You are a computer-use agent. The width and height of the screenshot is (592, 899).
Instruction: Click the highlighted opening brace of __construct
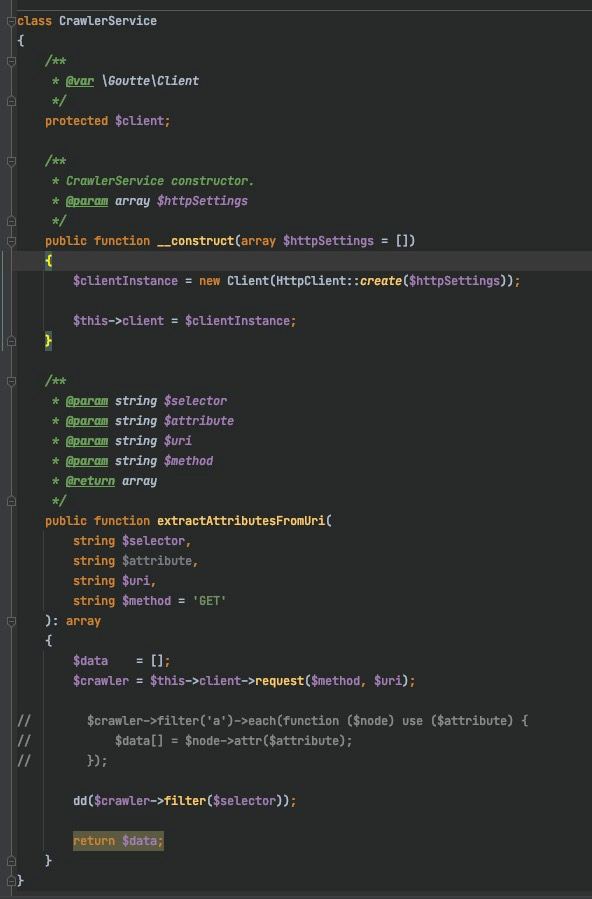49,261
